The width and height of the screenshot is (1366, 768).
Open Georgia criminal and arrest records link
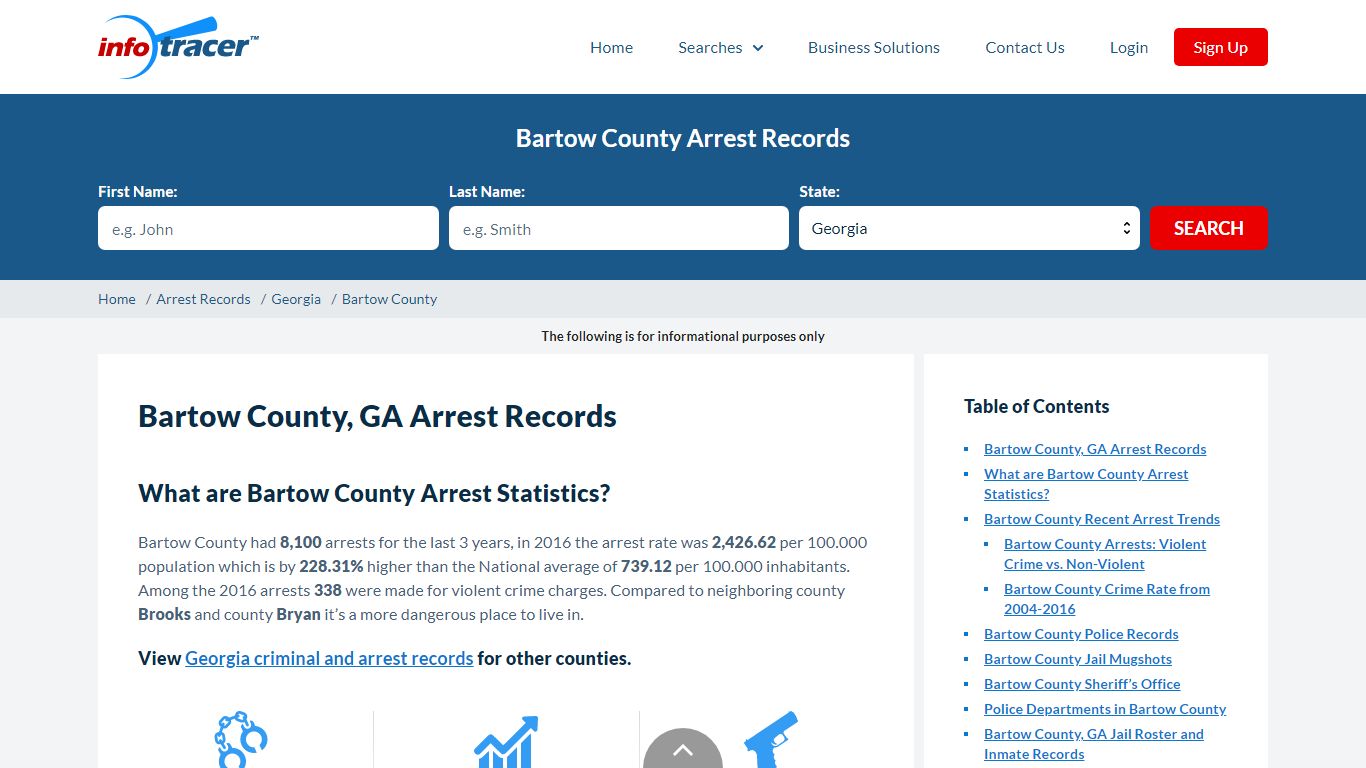(329, 658)
